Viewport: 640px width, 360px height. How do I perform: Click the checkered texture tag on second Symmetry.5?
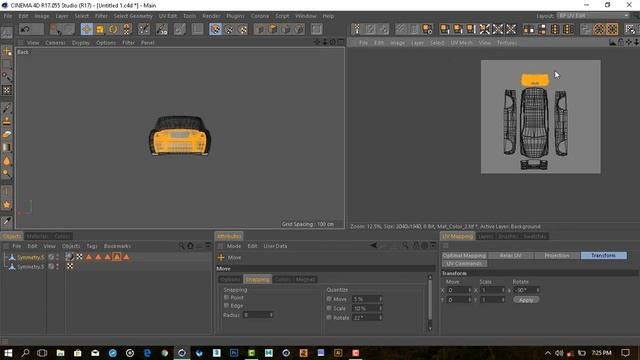pos(70,266)
